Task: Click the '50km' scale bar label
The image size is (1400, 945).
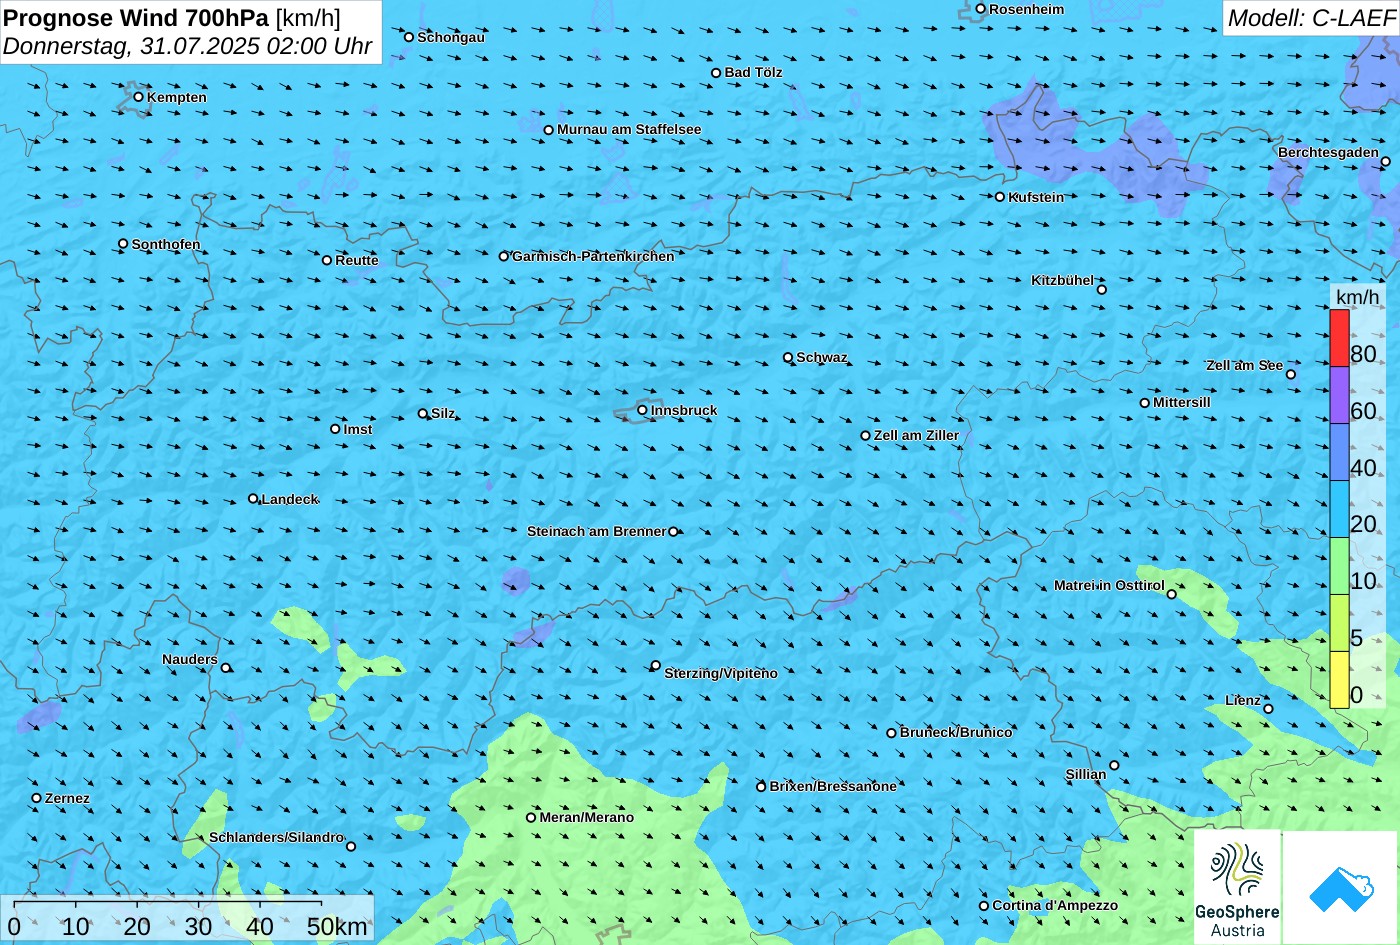Action: pos(337,927)
